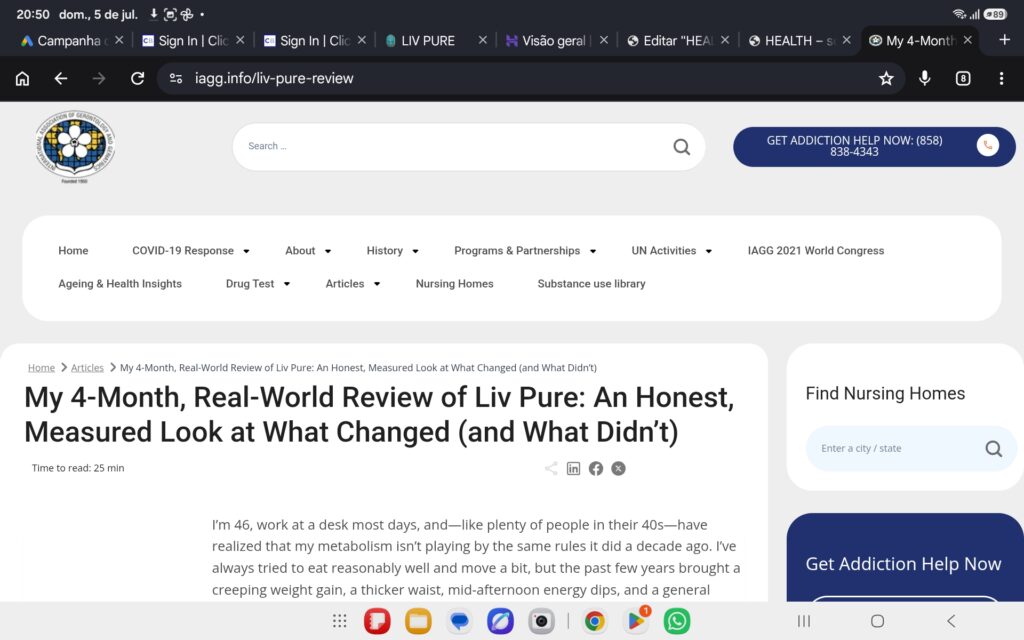This screenshot has width=1024, height=640.
Task: Click the nursing homes search magnifier icon
Action: [993, 449]
